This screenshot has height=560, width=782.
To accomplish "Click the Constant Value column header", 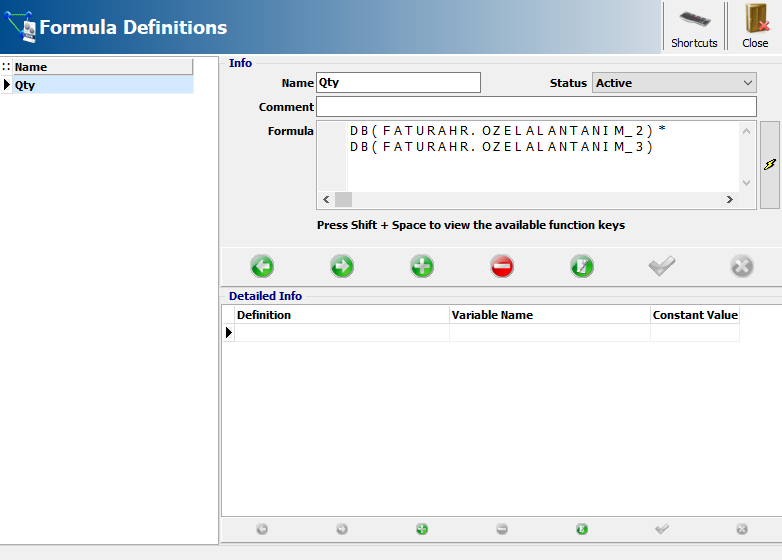I will click(695, 315).
